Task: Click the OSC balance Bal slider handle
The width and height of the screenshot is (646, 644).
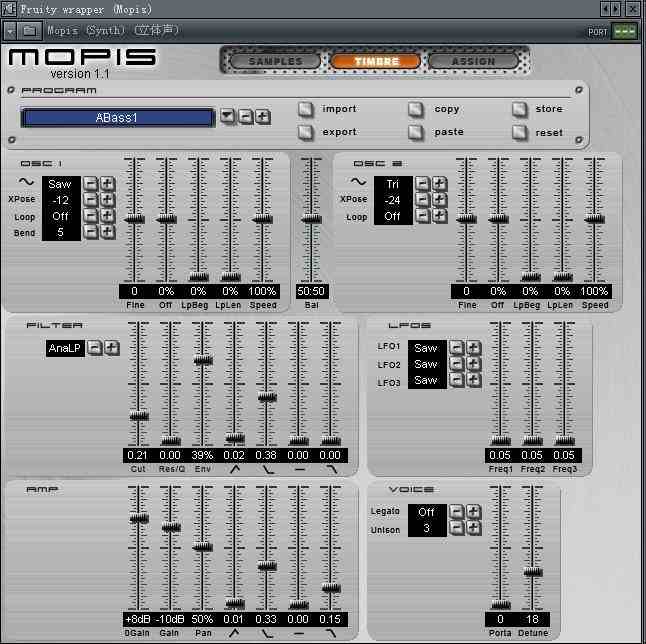Action: 311,220
